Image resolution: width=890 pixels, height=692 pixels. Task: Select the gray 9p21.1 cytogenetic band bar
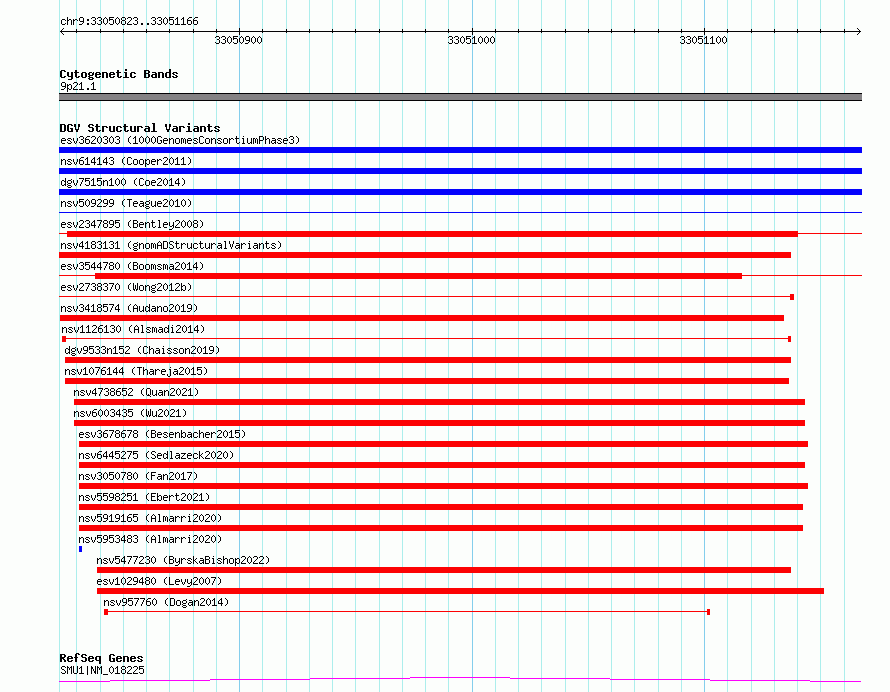pyautogui.click(x=460, y=97)
